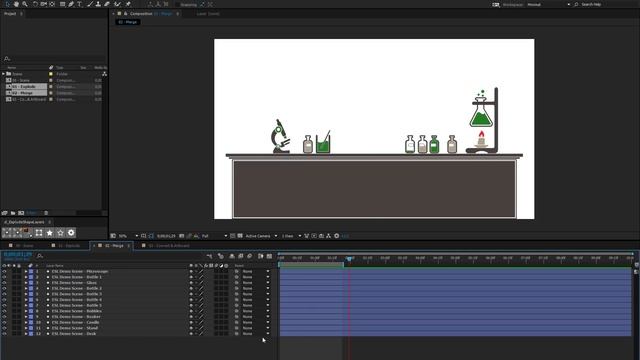Open the Active Camera view dropdown
The height and width of the screenshot is (360, 640).
261,236
